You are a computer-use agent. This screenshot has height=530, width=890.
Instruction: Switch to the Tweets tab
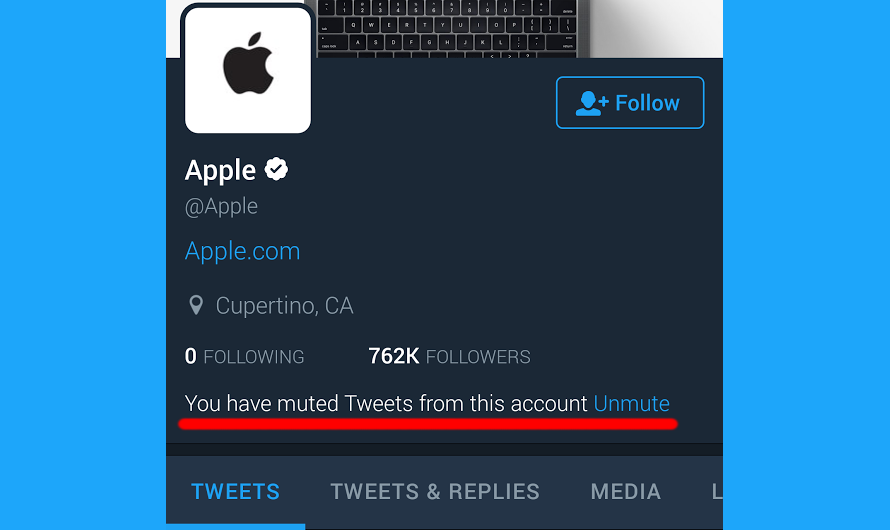[236, 491]
